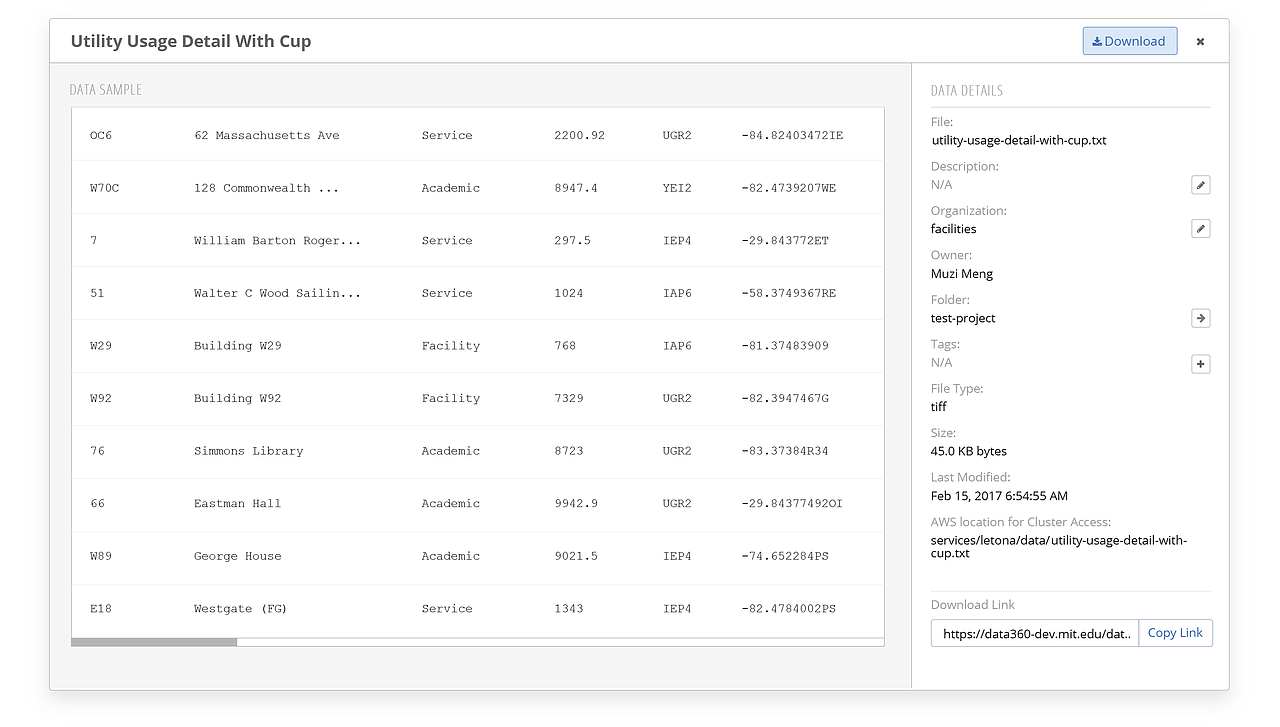
Task: Click value 8947.4
Action: pos(576,188)
